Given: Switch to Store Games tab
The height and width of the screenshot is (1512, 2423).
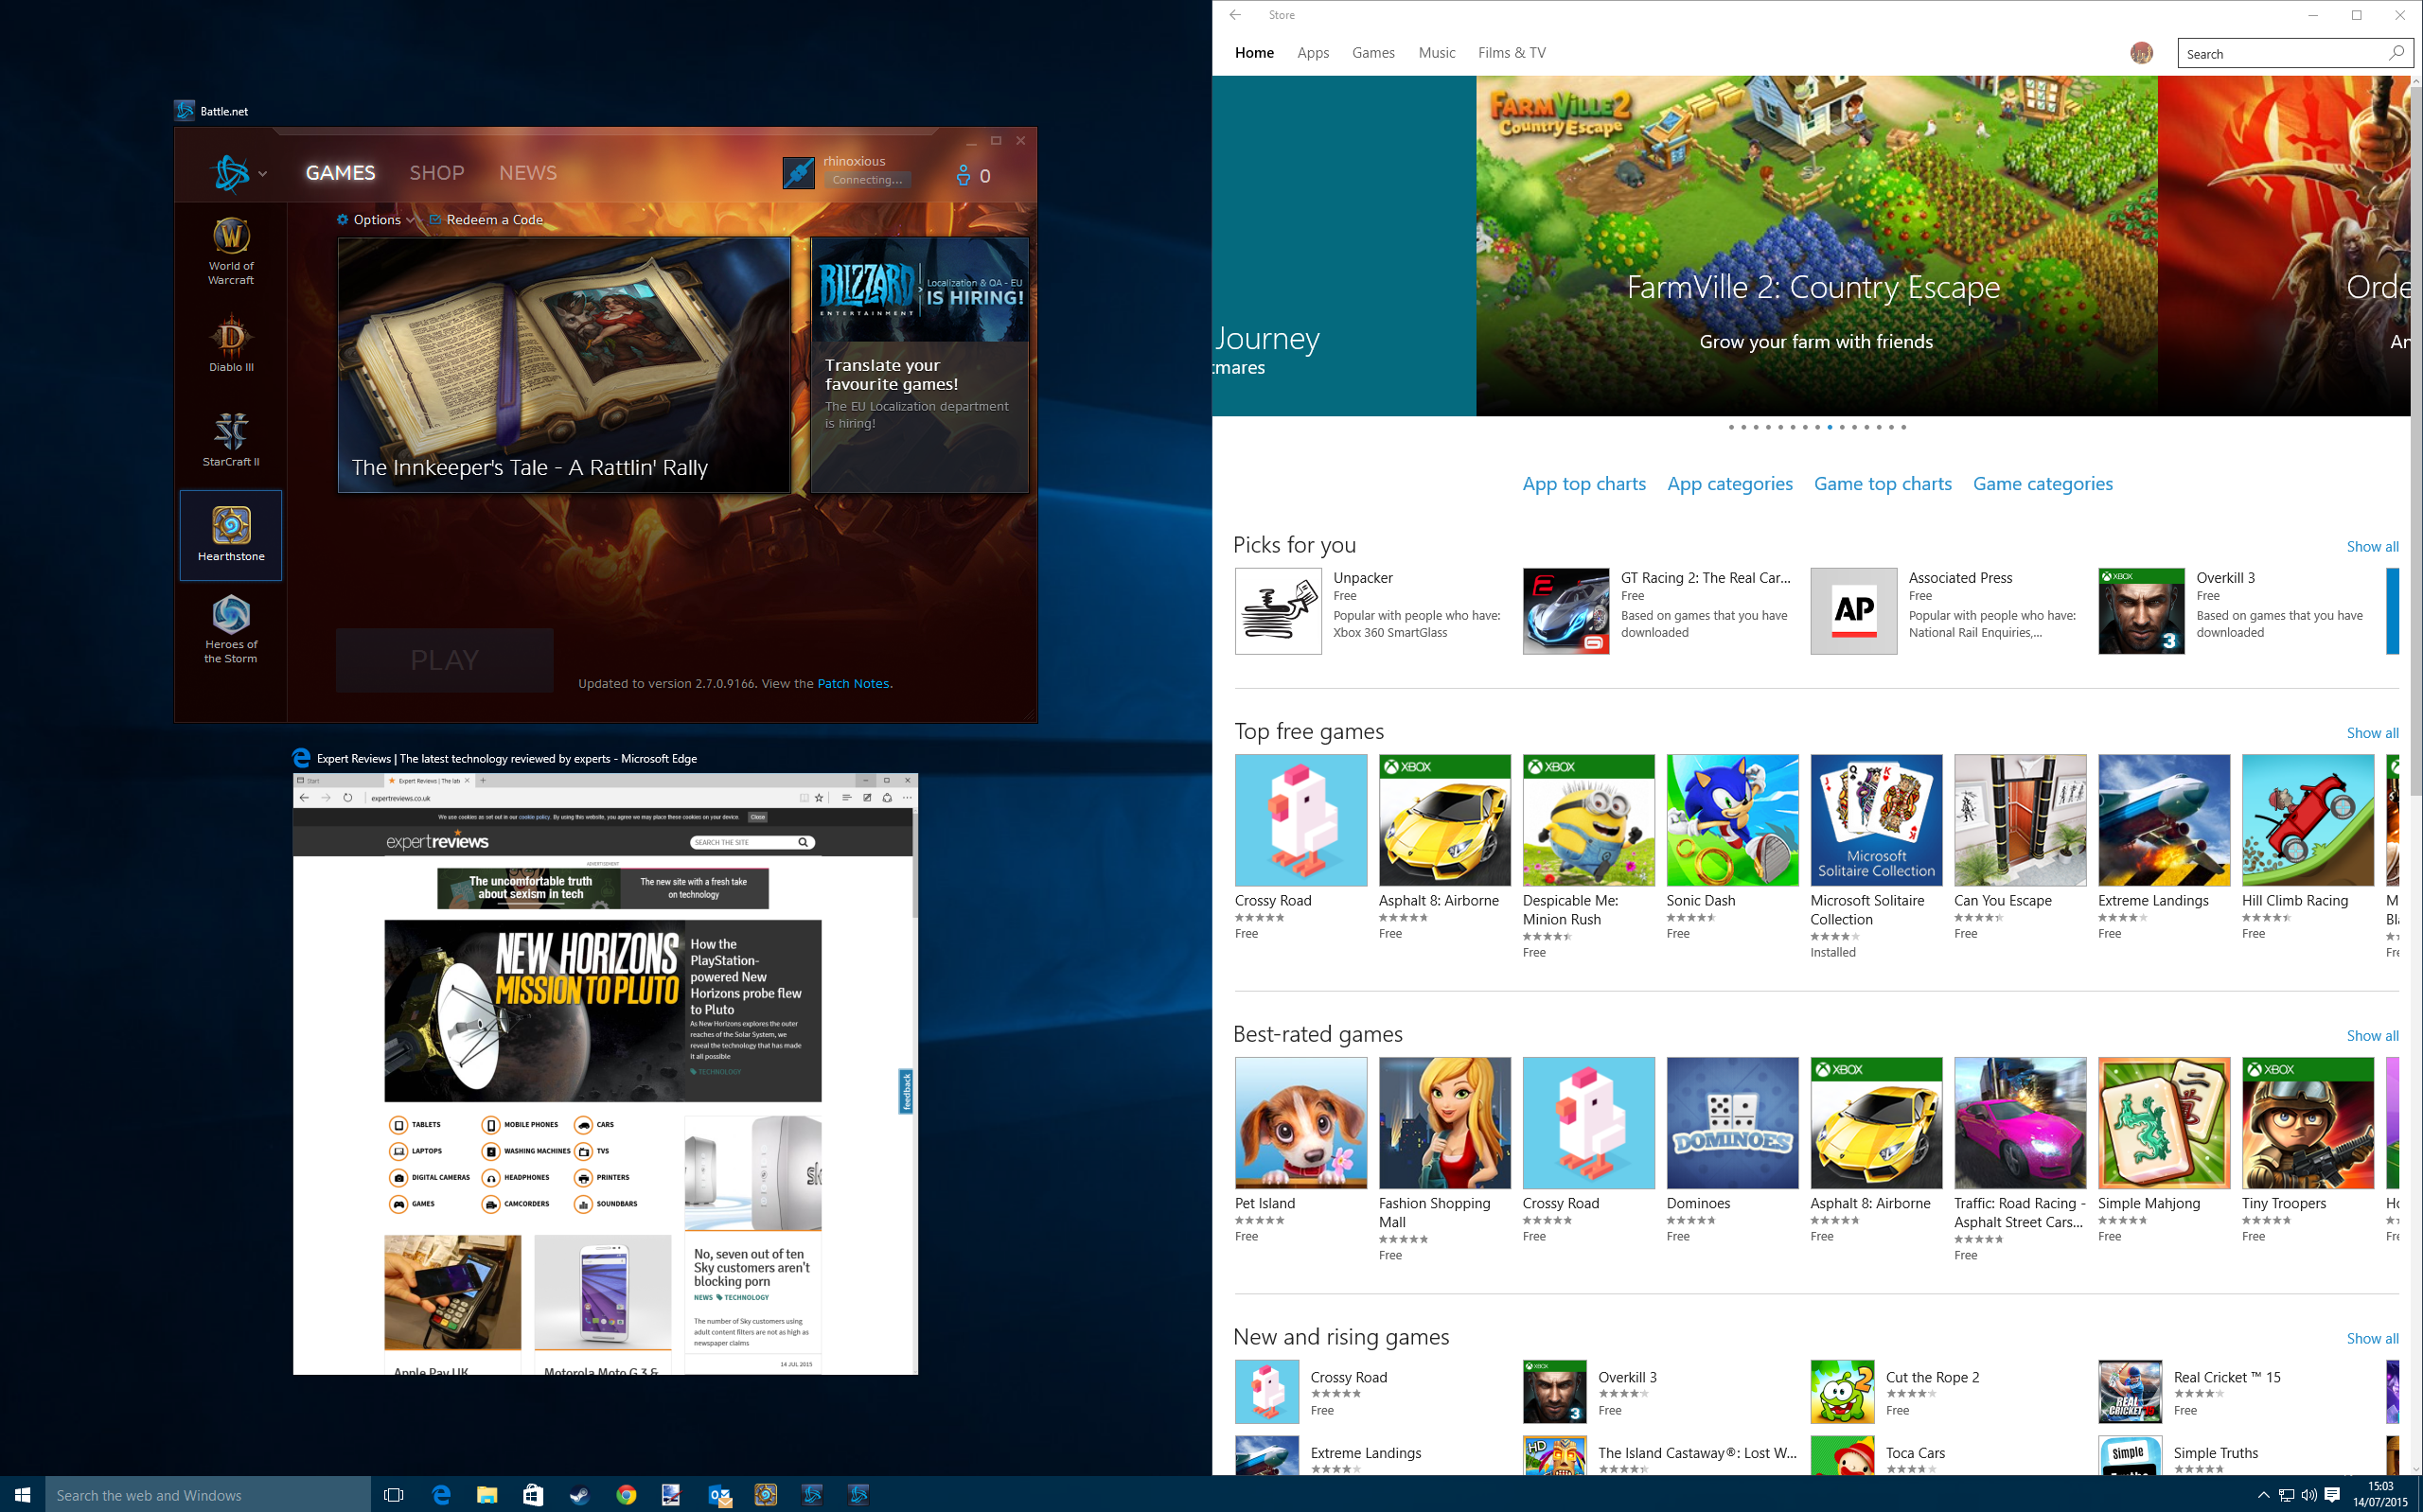Looking at the screenshot, I should pyautogui.click(x=1373, y=53).
